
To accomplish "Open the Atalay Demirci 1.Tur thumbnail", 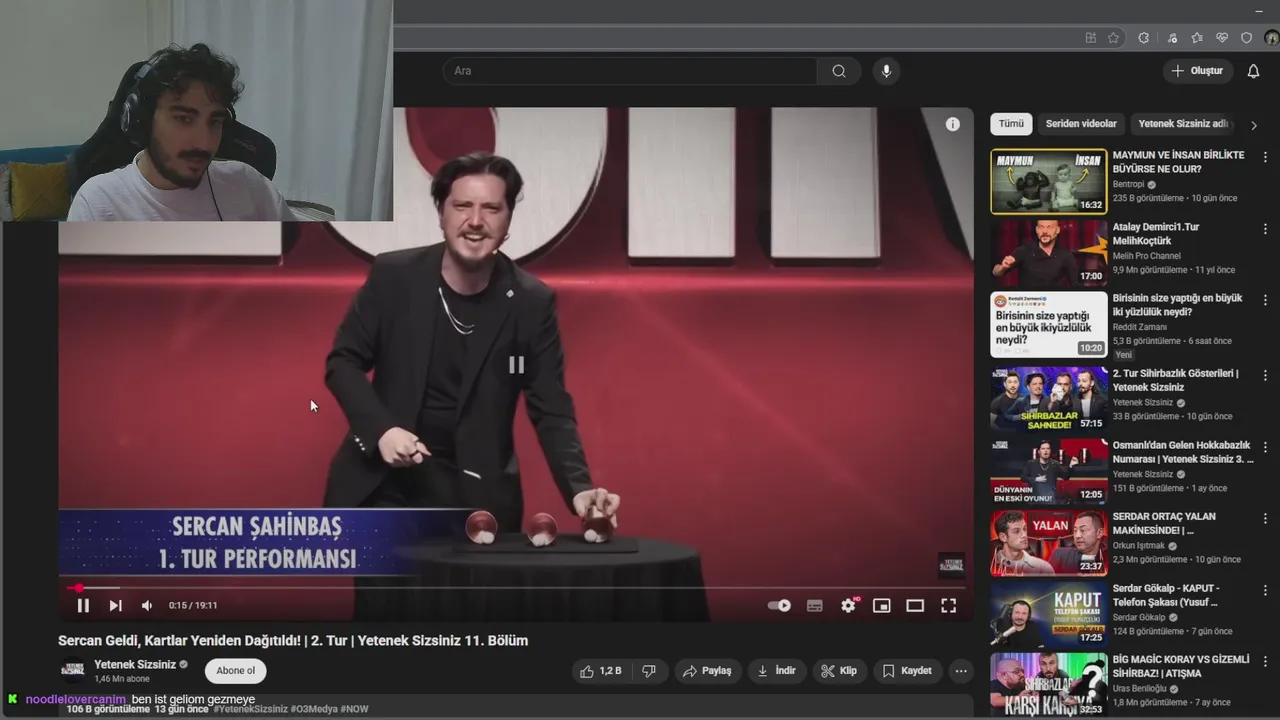I will pos(1048,253).
